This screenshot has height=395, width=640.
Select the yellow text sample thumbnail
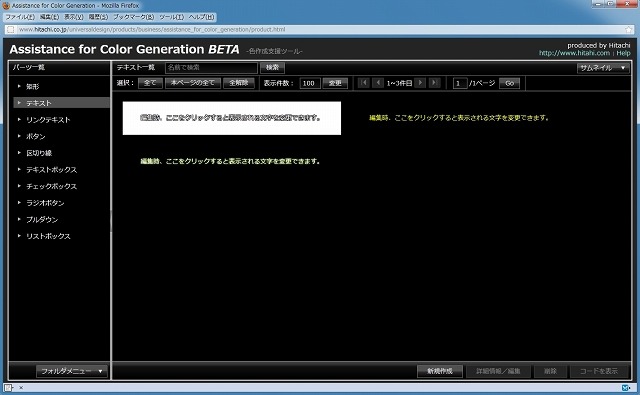tap(459, 118)
